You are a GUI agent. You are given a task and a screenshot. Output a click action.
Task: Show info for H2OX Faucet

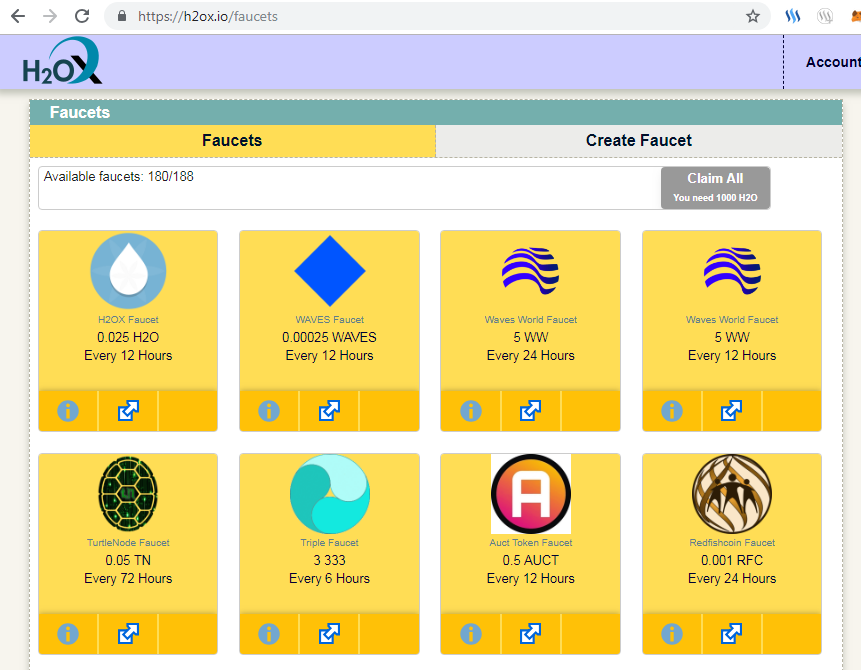click(68, 411)
